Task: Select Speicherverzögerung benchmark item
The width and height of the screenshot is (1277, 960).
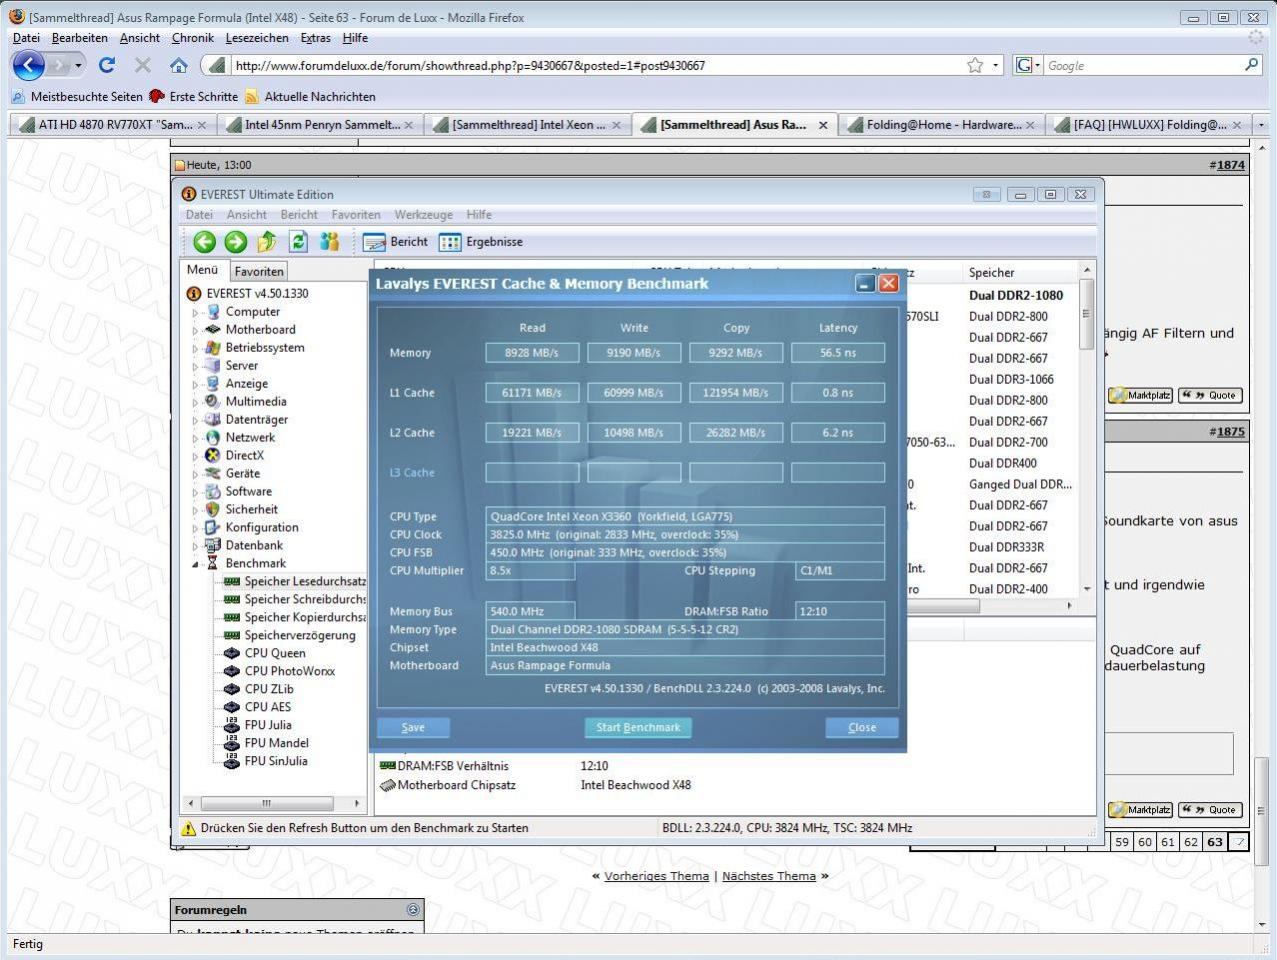Action: tap(300, 635)
